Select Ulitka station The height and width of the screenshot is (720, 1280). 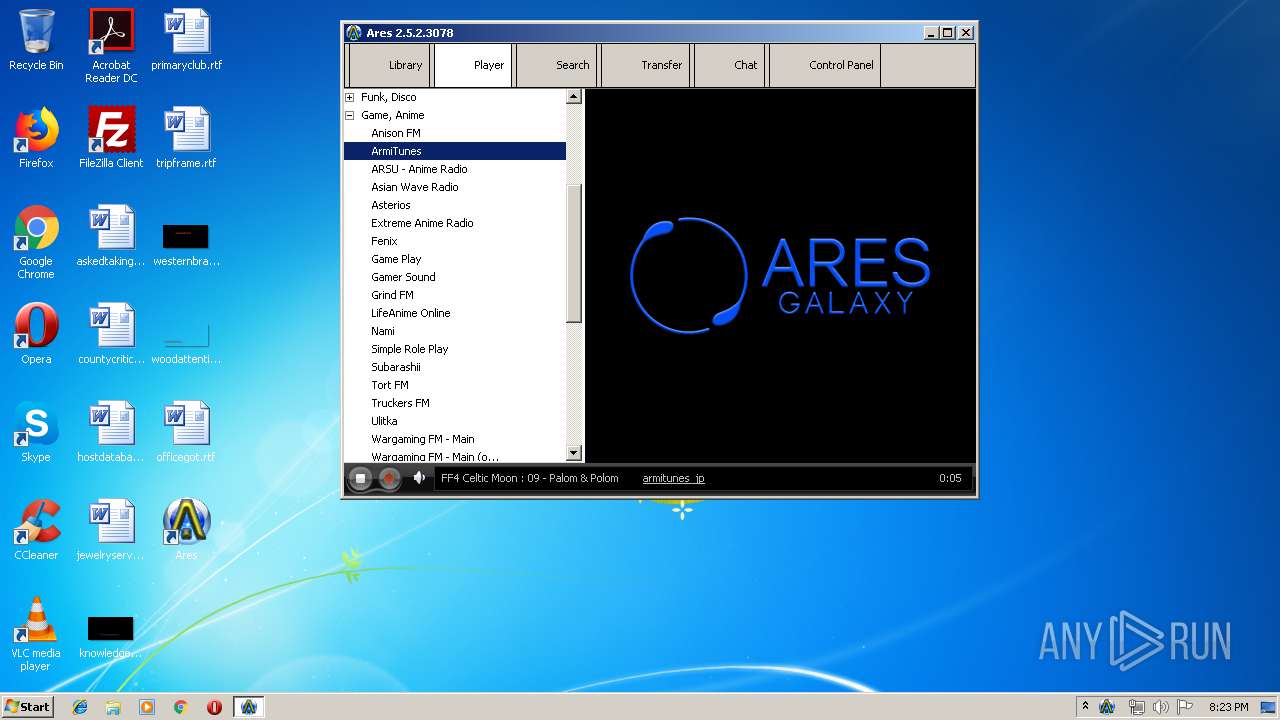click(x=384, y=421)
